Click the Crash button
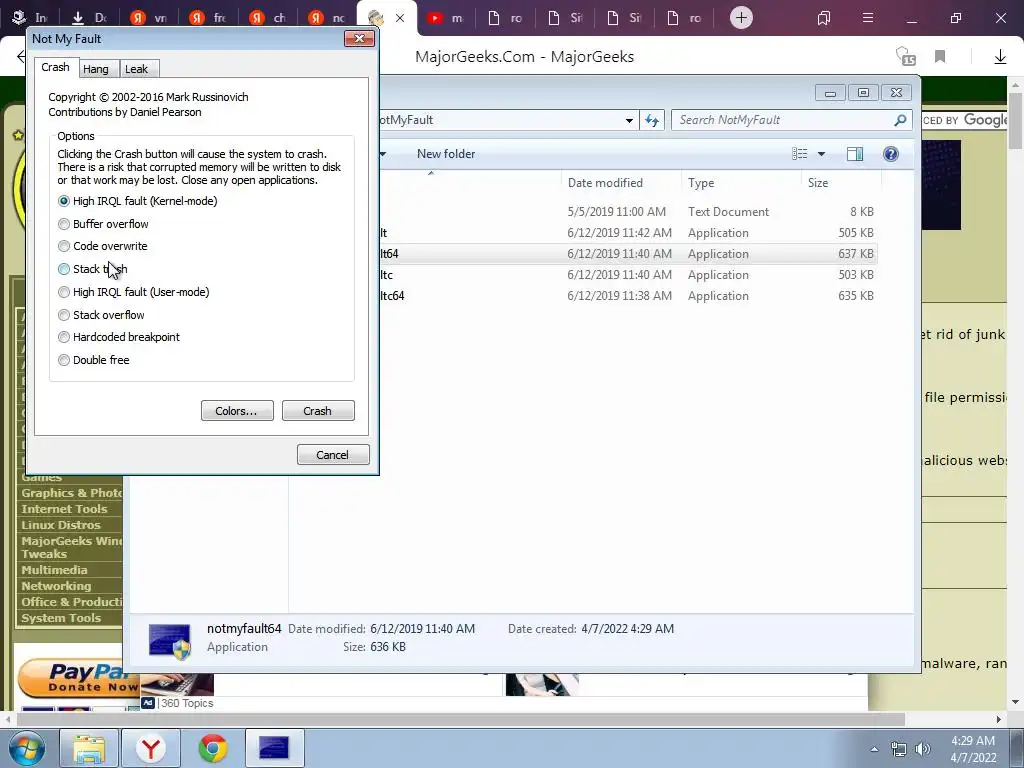 [x=318, y=411]
